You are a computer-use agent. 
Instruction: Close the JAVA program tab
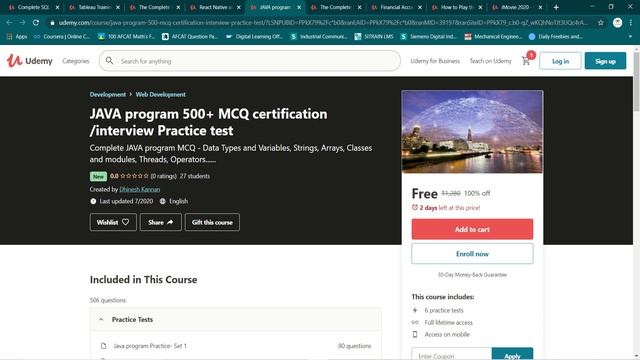pyautogui.click(x=299, y=7)
